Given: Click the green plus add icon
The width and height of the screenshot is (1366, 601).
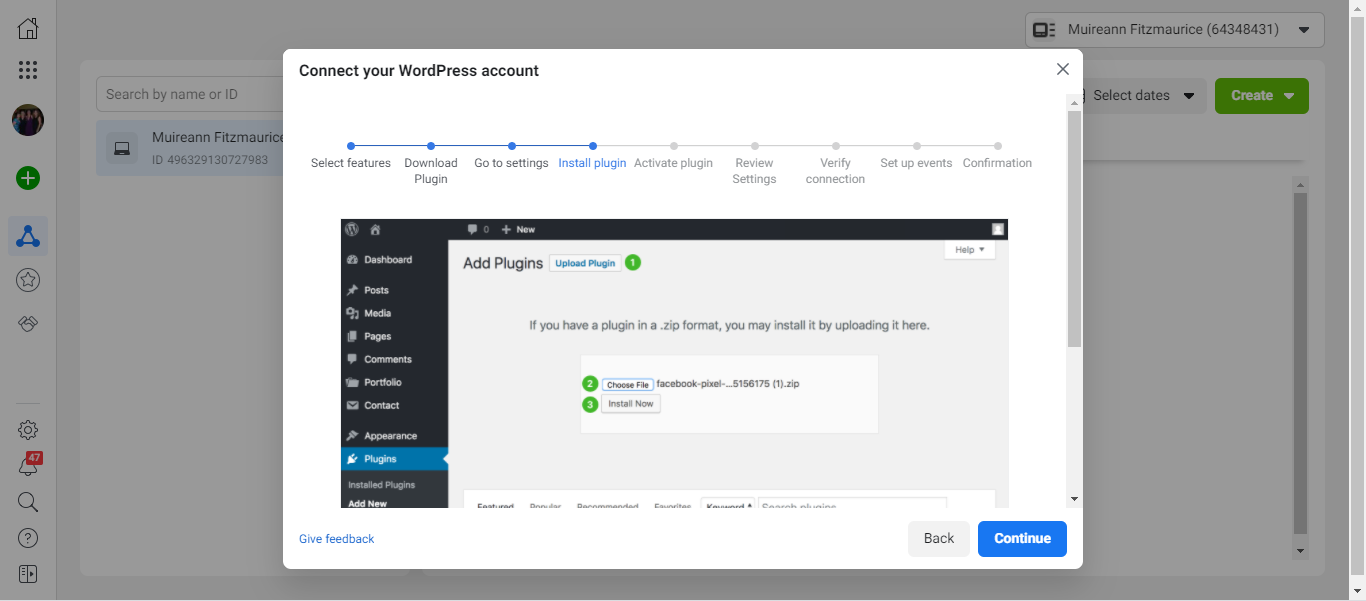Looking at the screenshot, I should 28,179.
